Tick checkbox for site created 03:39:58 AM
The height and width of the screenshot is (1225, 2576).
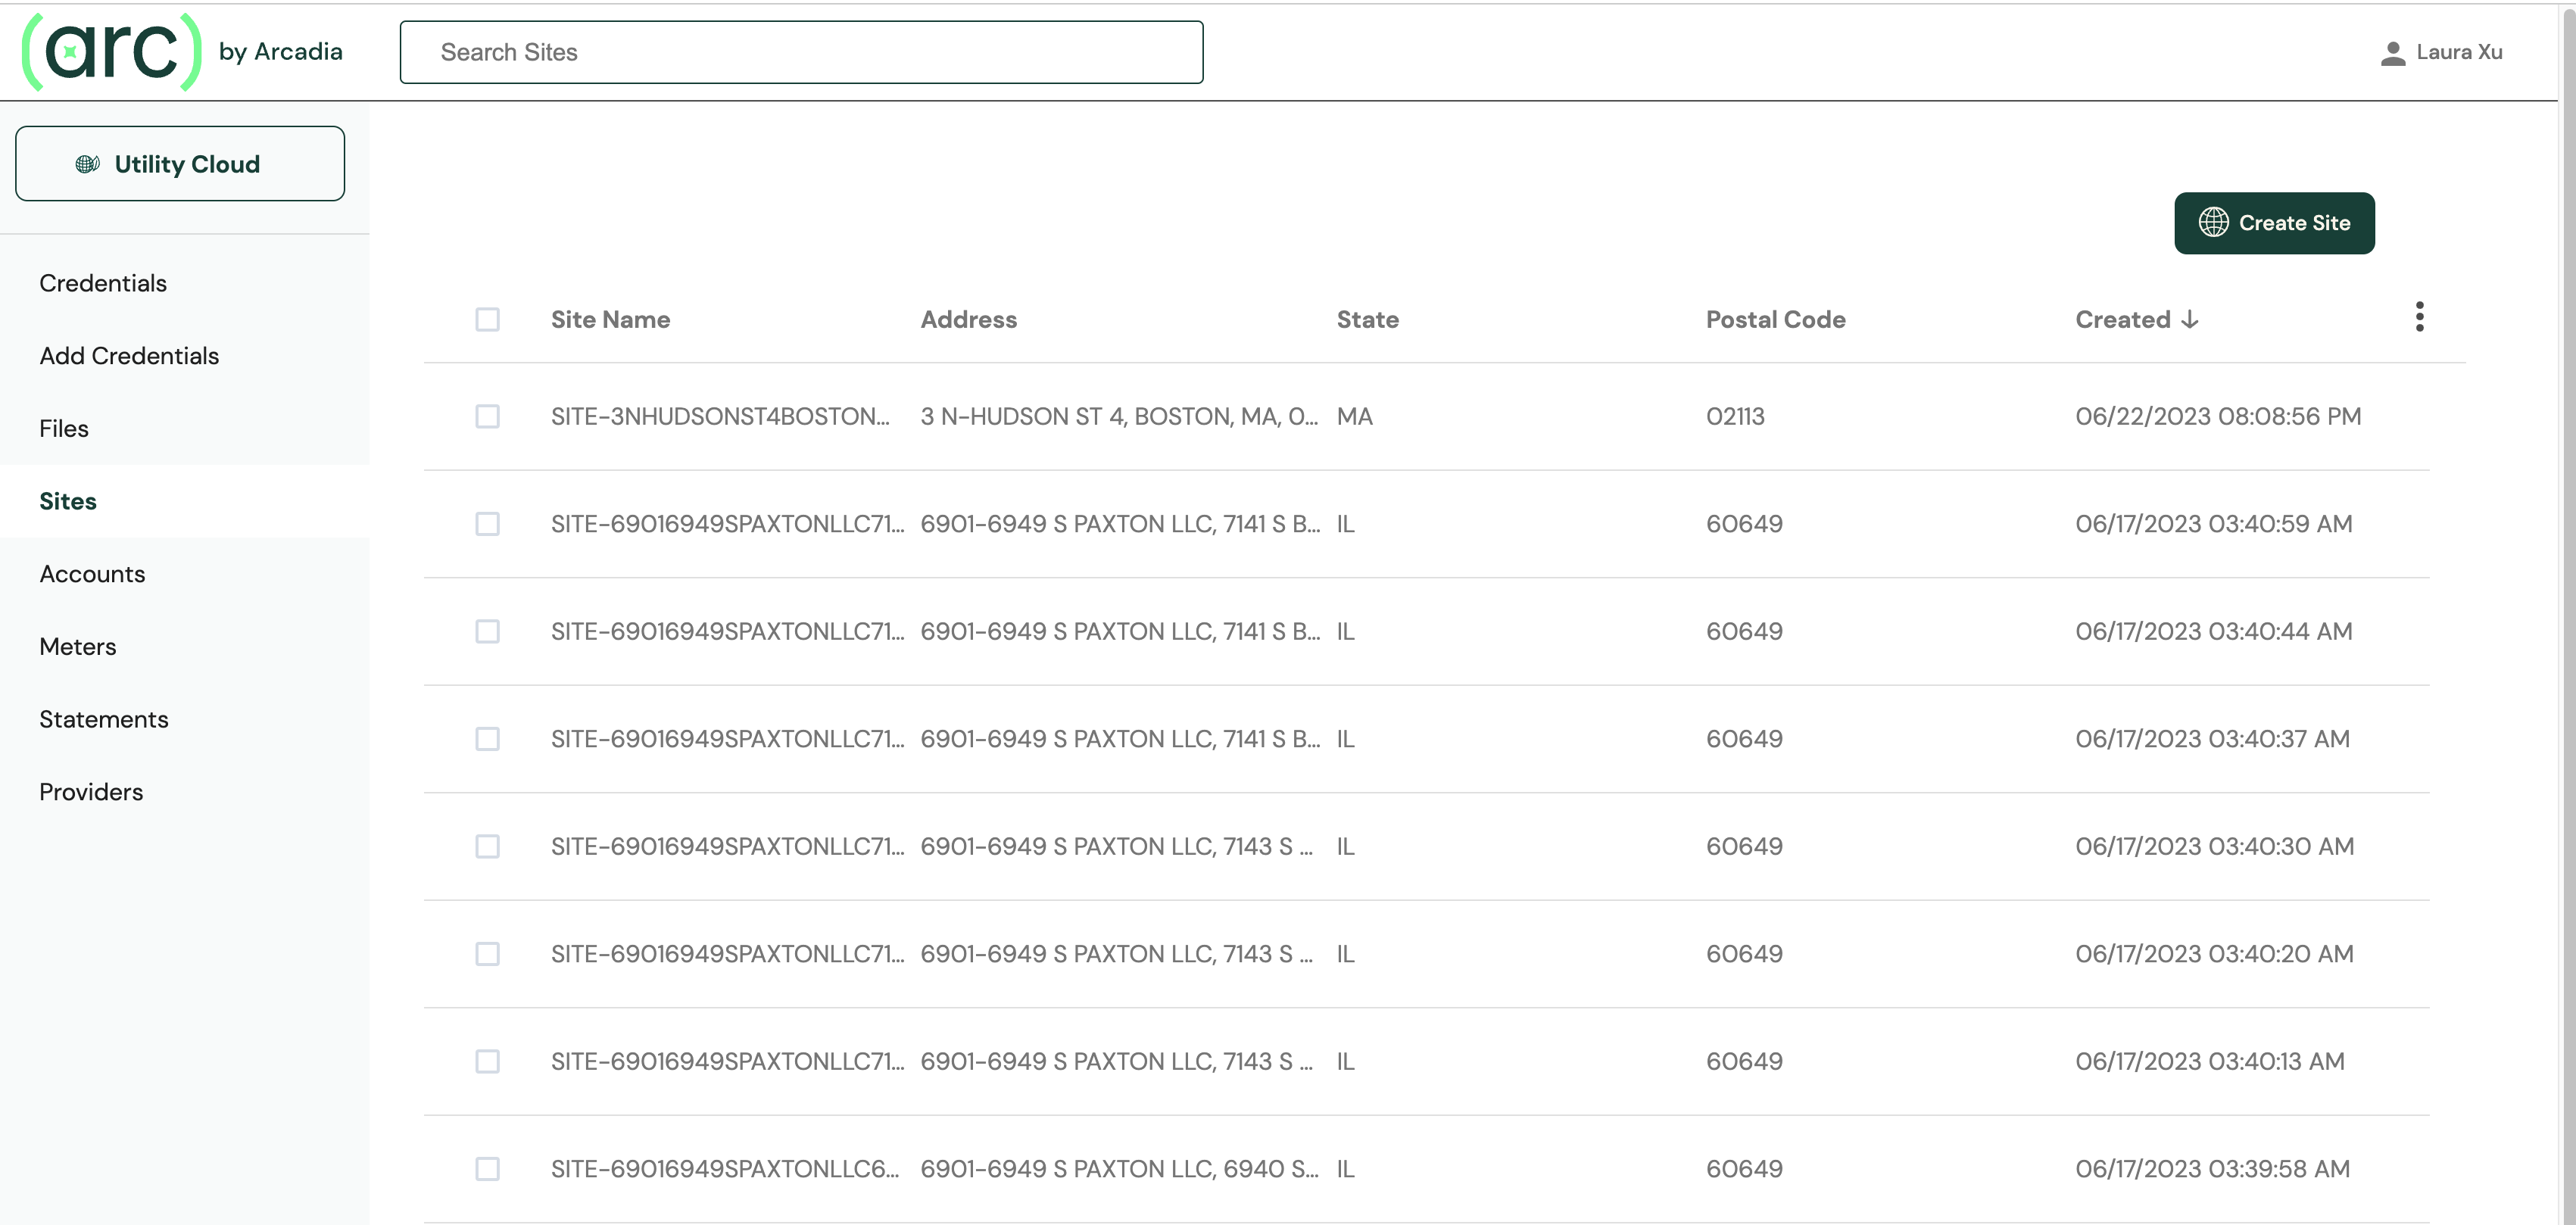click(487, 1169)
